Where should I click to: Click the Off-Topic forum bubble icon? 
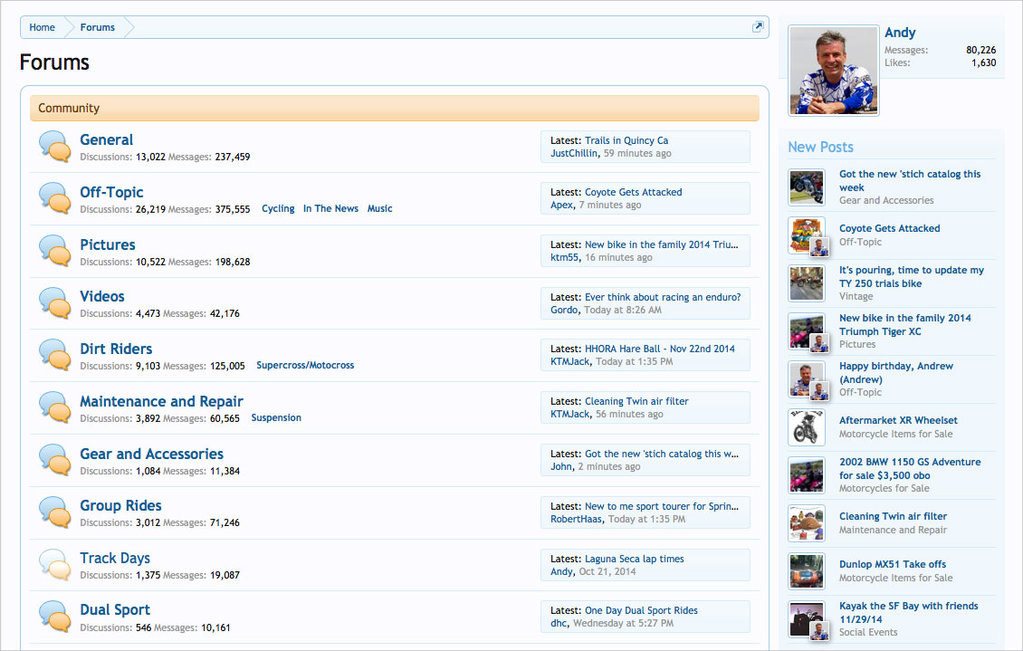(55, 199)
